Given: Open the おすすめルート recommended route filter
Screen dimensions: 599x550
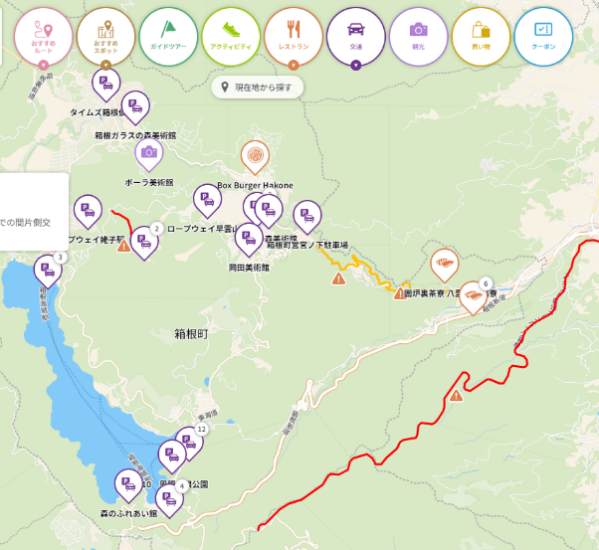Looking at the screenshot, I should [44, 37].
